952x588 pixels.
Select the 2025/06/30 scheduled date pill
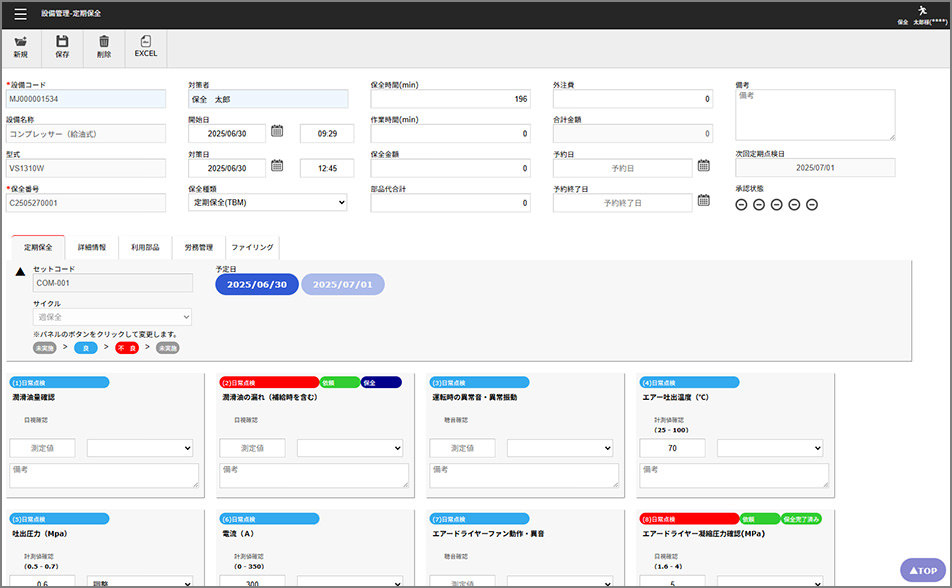[x=257, y=284]
